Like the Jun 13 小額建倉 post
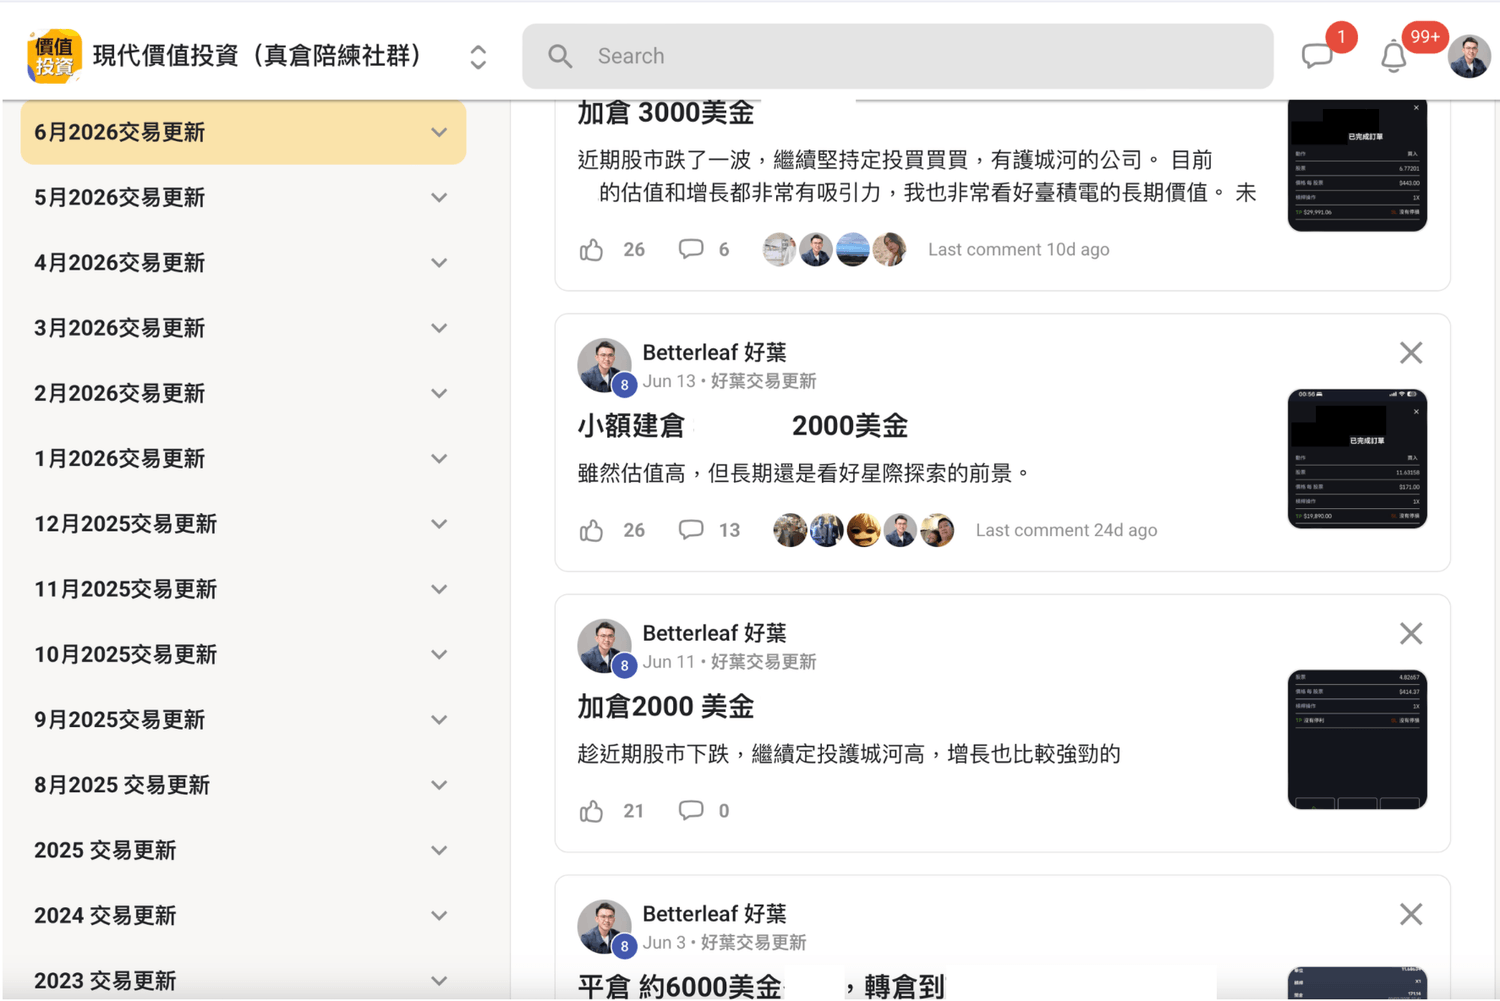Screen dimensions: 1500x1001 pos(592,530)
